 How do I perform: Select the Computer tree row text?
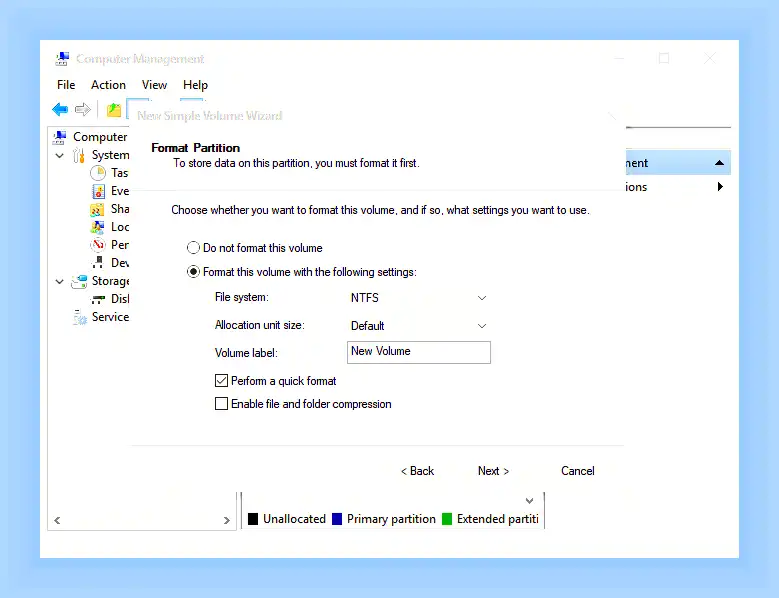(x=100, y=137)
